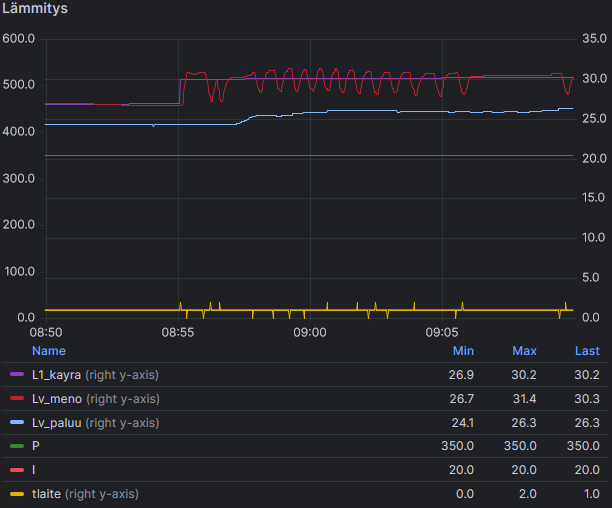
Task: Open color picker for purple L1_kayra swatch
Action: (x=16, y=375)
